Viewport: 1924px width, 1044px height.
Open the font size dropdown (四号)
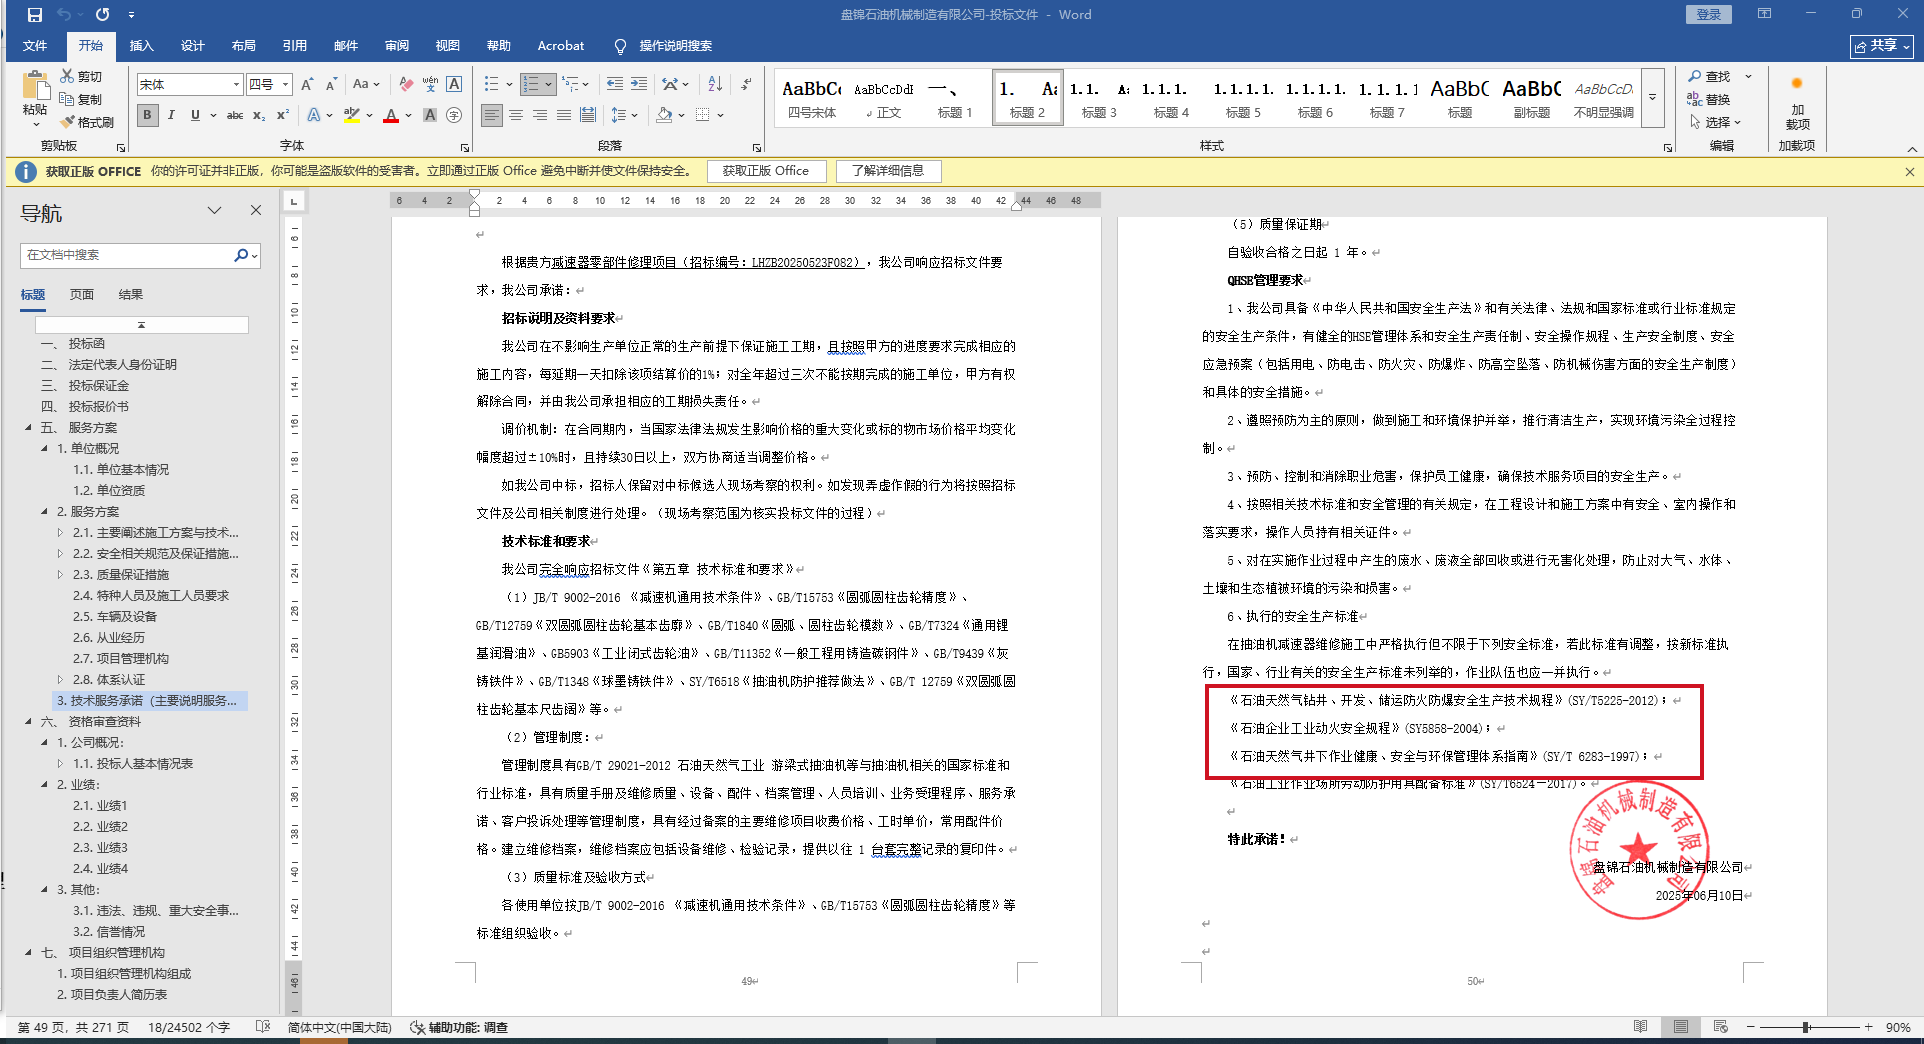click(x=285, y=85)
